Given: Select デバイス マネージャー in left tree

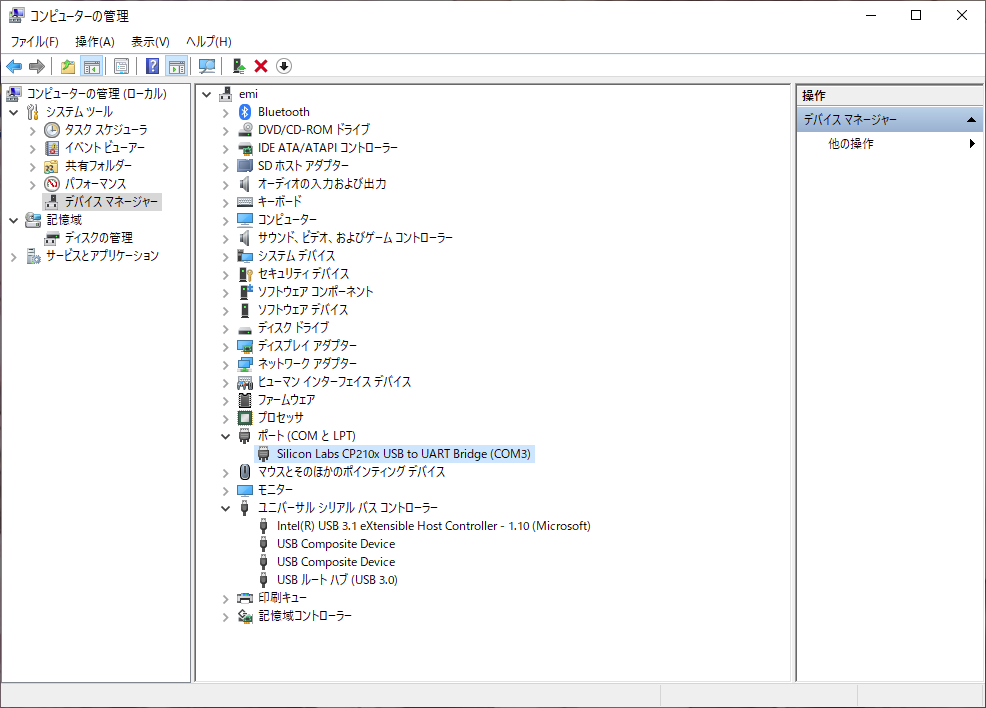Looking at the screenshot, I should point(111,202).
